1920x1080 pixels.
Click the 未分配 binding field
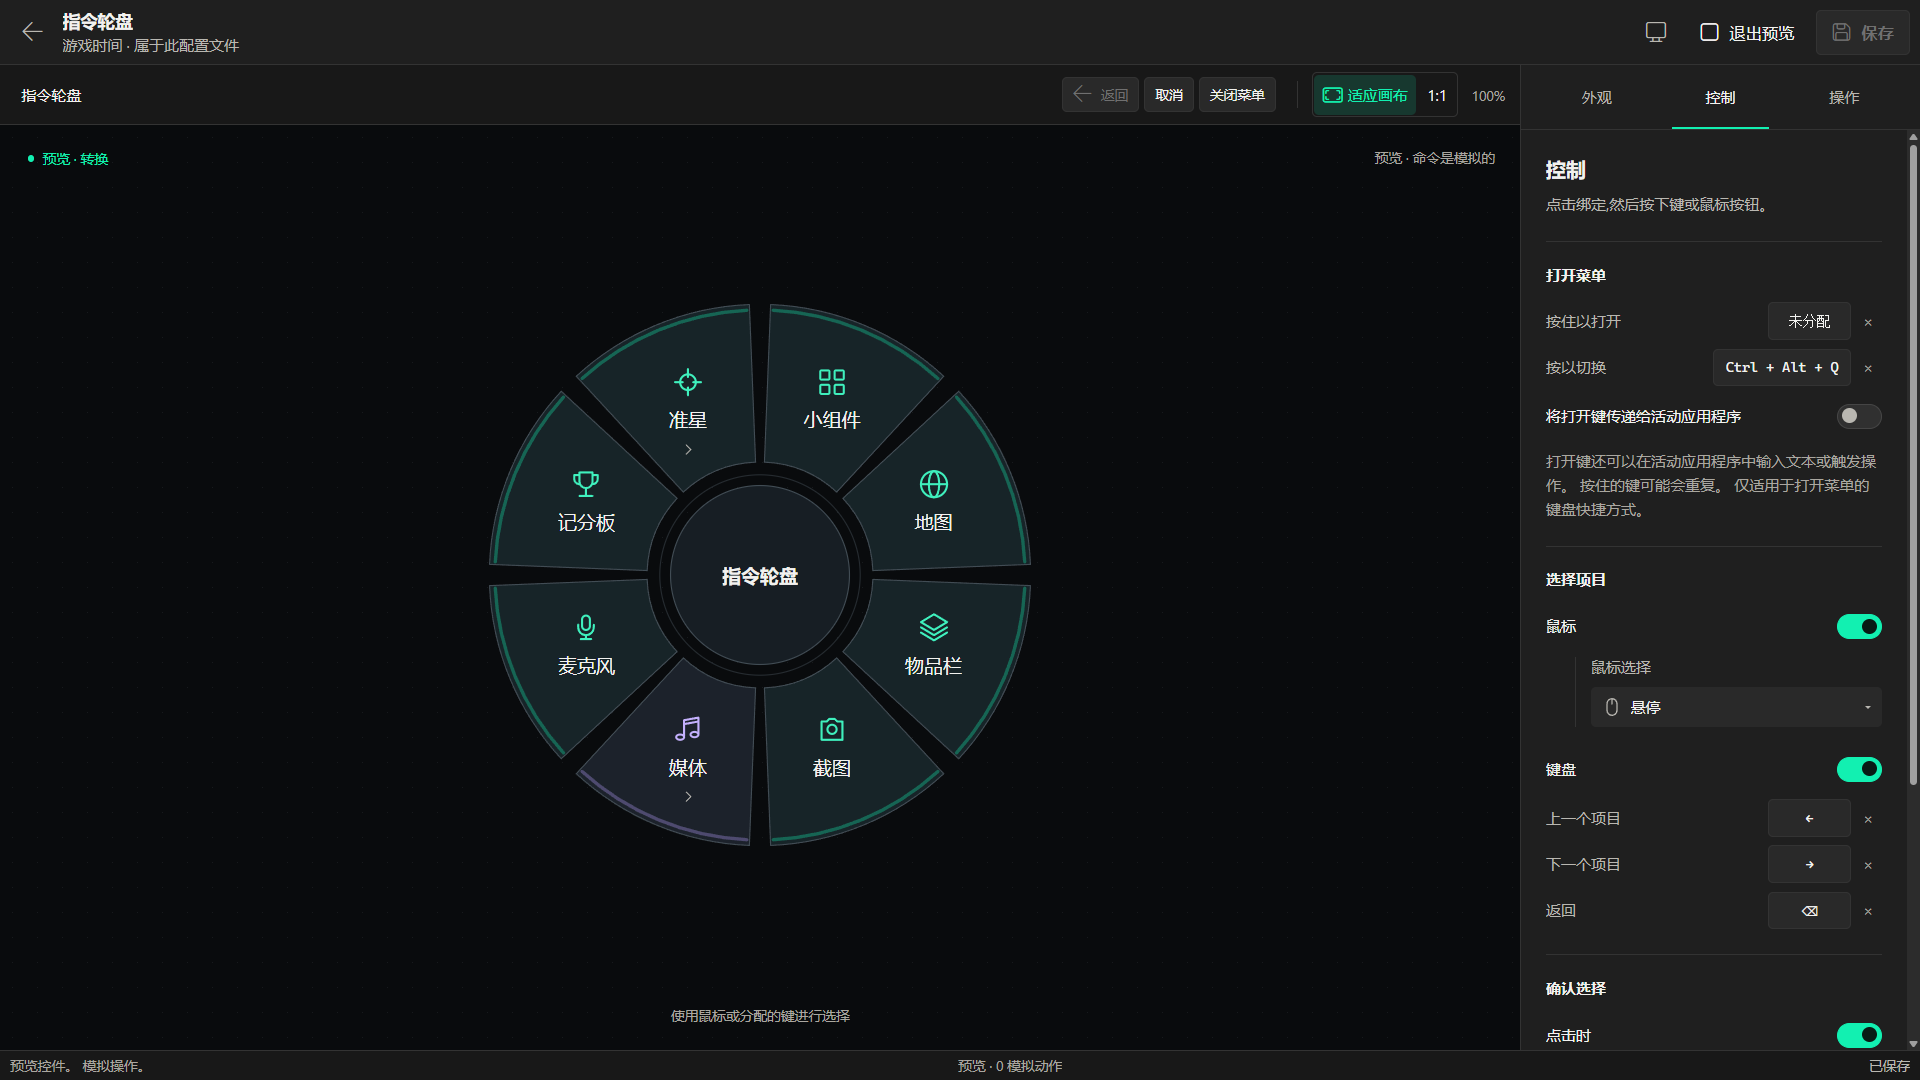(1809, 321)
